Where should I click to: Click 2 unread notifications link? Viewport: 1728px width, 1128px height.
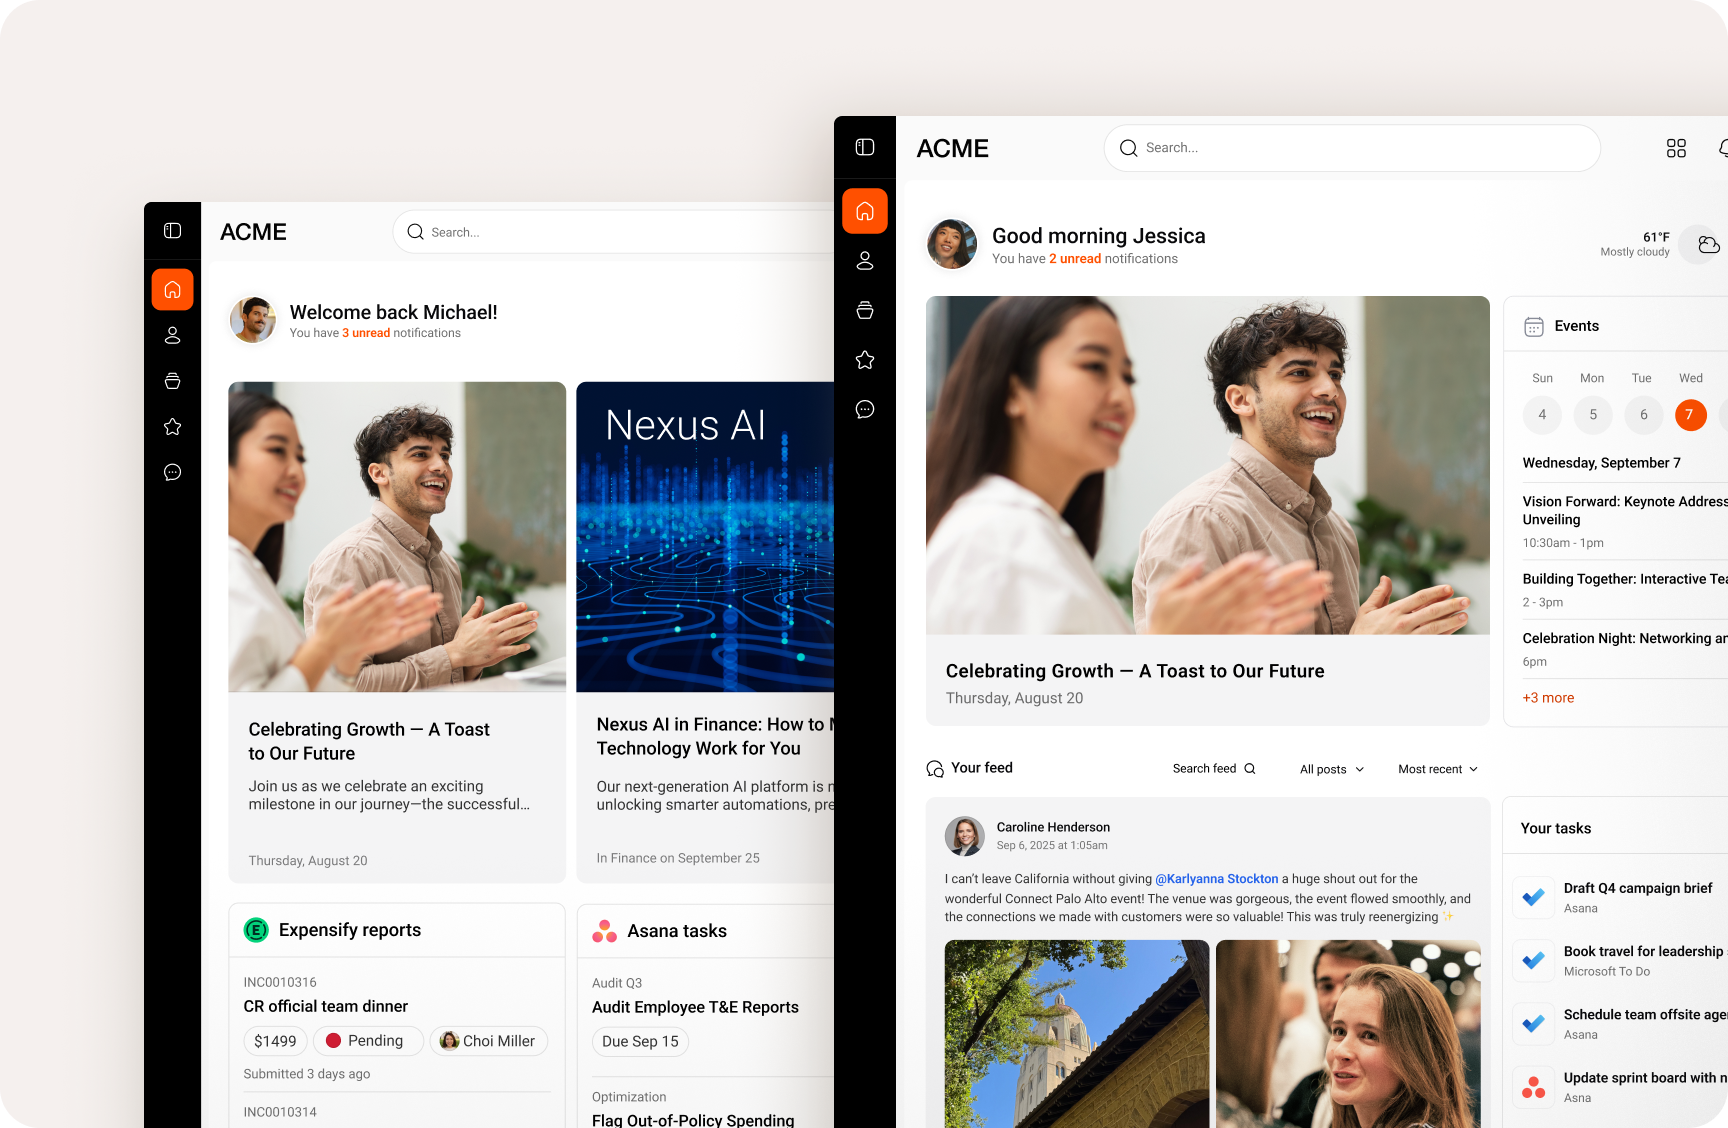coord(1075,259)
